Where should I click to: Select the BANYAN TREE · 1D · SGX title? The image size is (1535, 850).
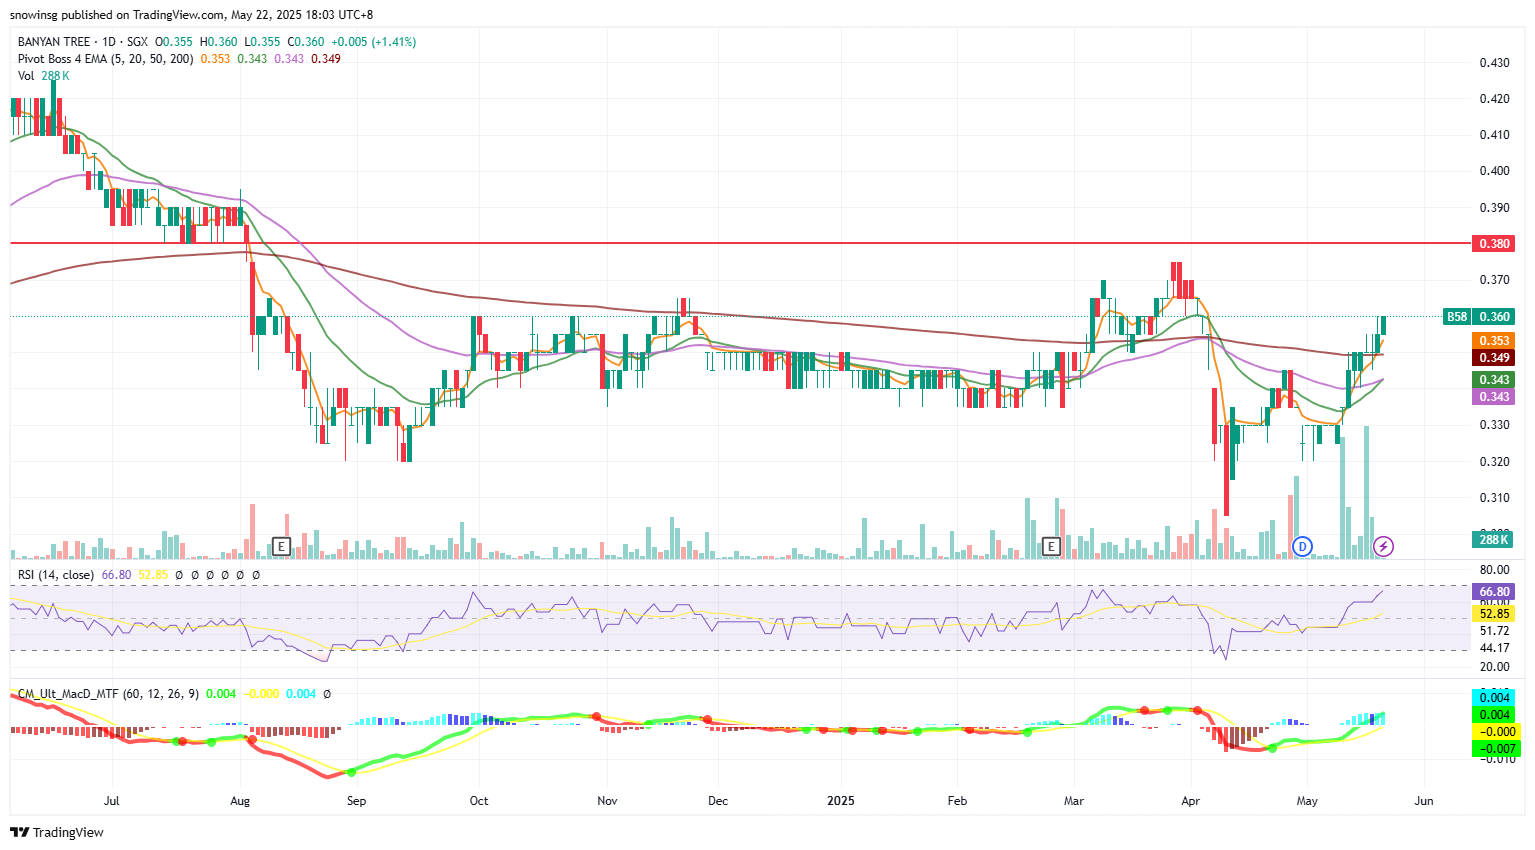[x=83, y=42]
